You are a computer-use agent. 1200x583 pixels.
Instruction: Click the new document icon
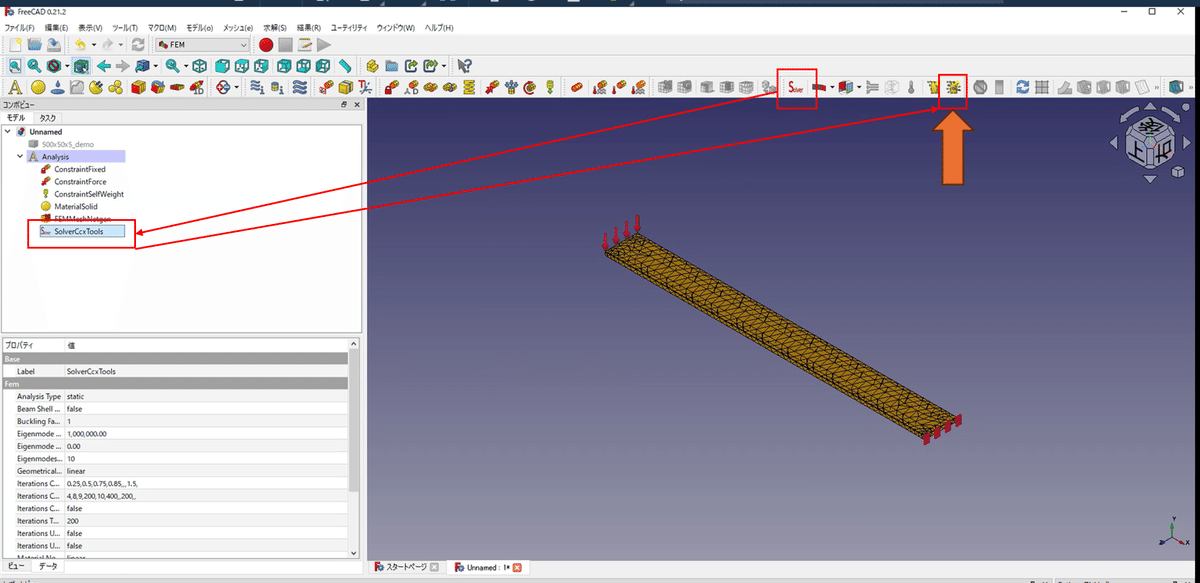click(15, 45)
